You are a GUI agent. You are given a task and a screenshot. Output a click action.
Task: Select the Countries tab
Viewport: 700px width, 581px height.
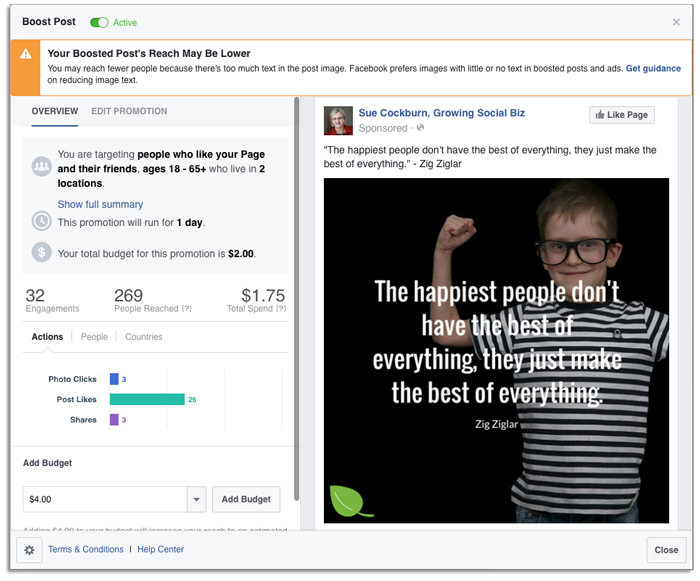click(144, 337)
